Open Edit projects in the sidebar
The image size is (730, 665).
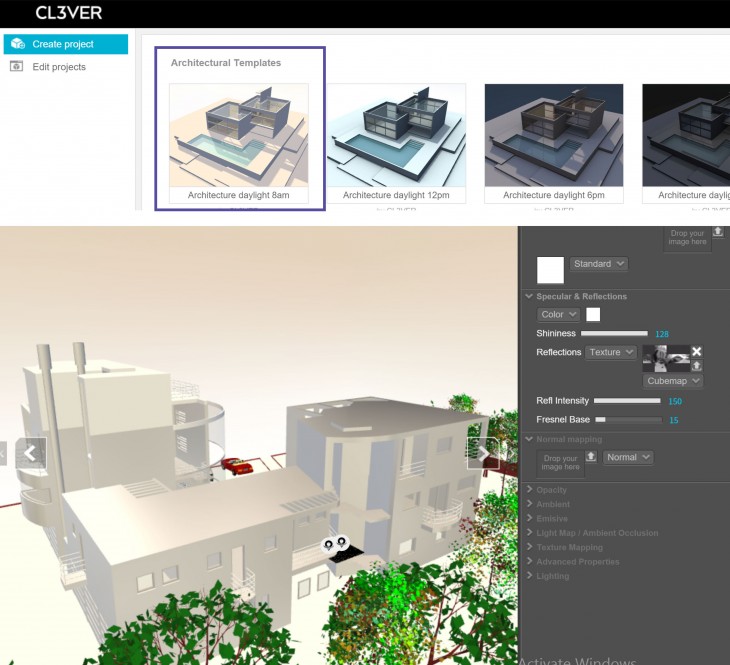60,67
